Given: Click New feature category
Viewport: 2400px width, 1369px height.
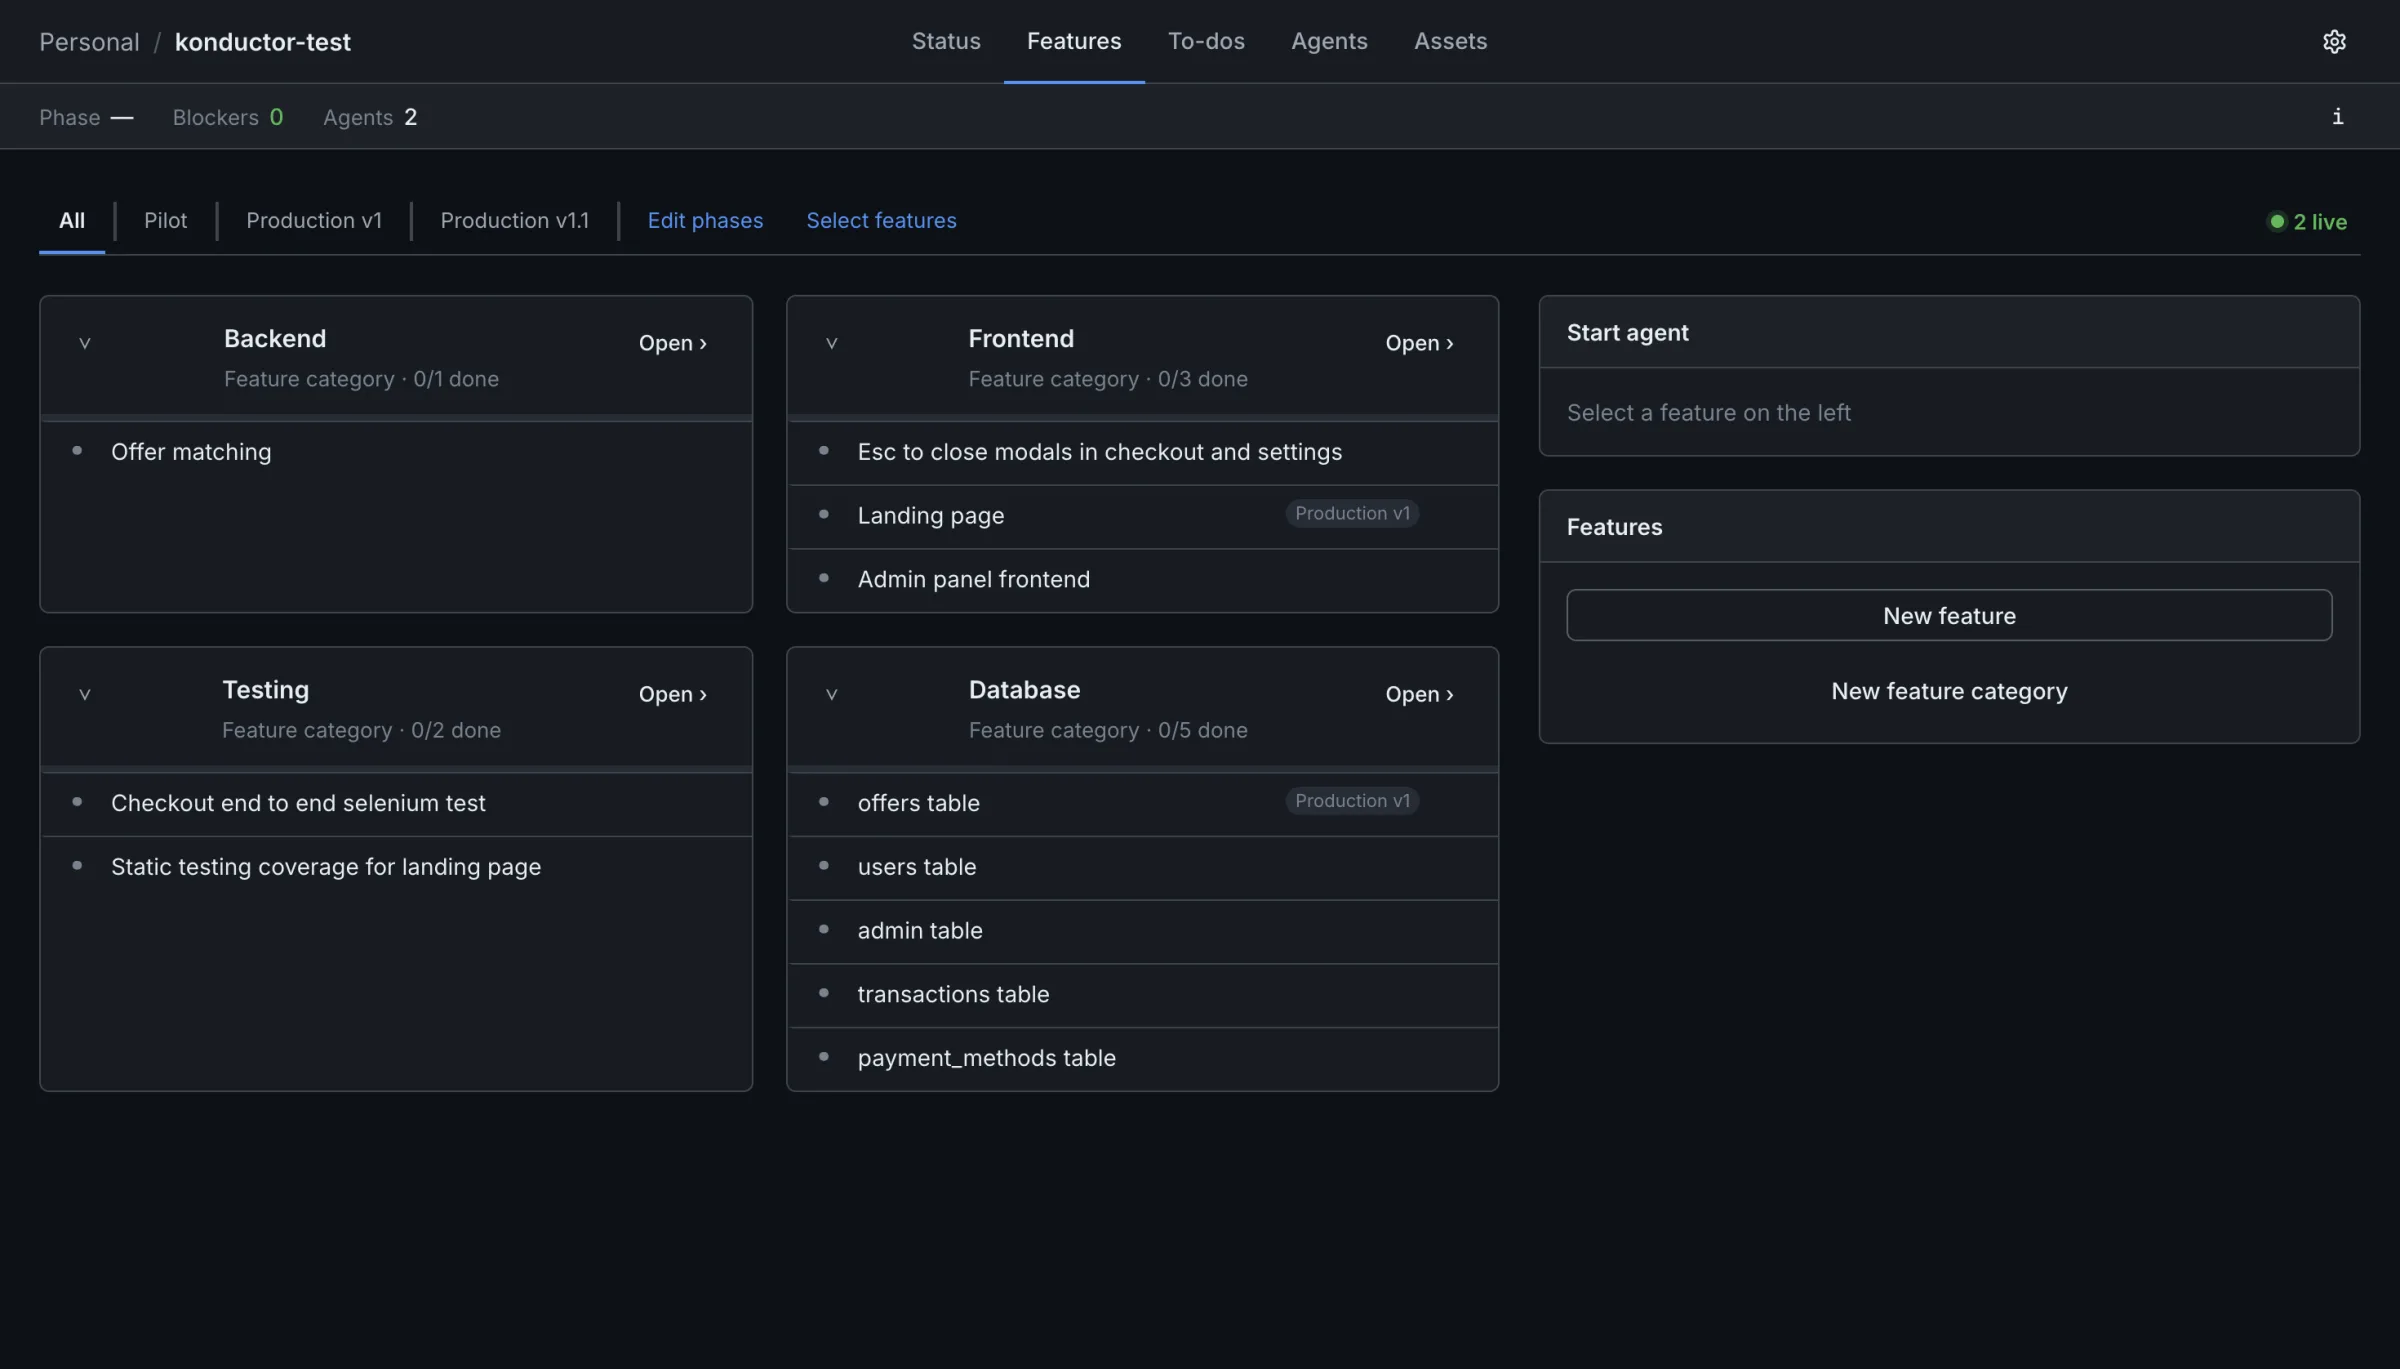Looking at the screenshot, I should [x=1949, y=691].
